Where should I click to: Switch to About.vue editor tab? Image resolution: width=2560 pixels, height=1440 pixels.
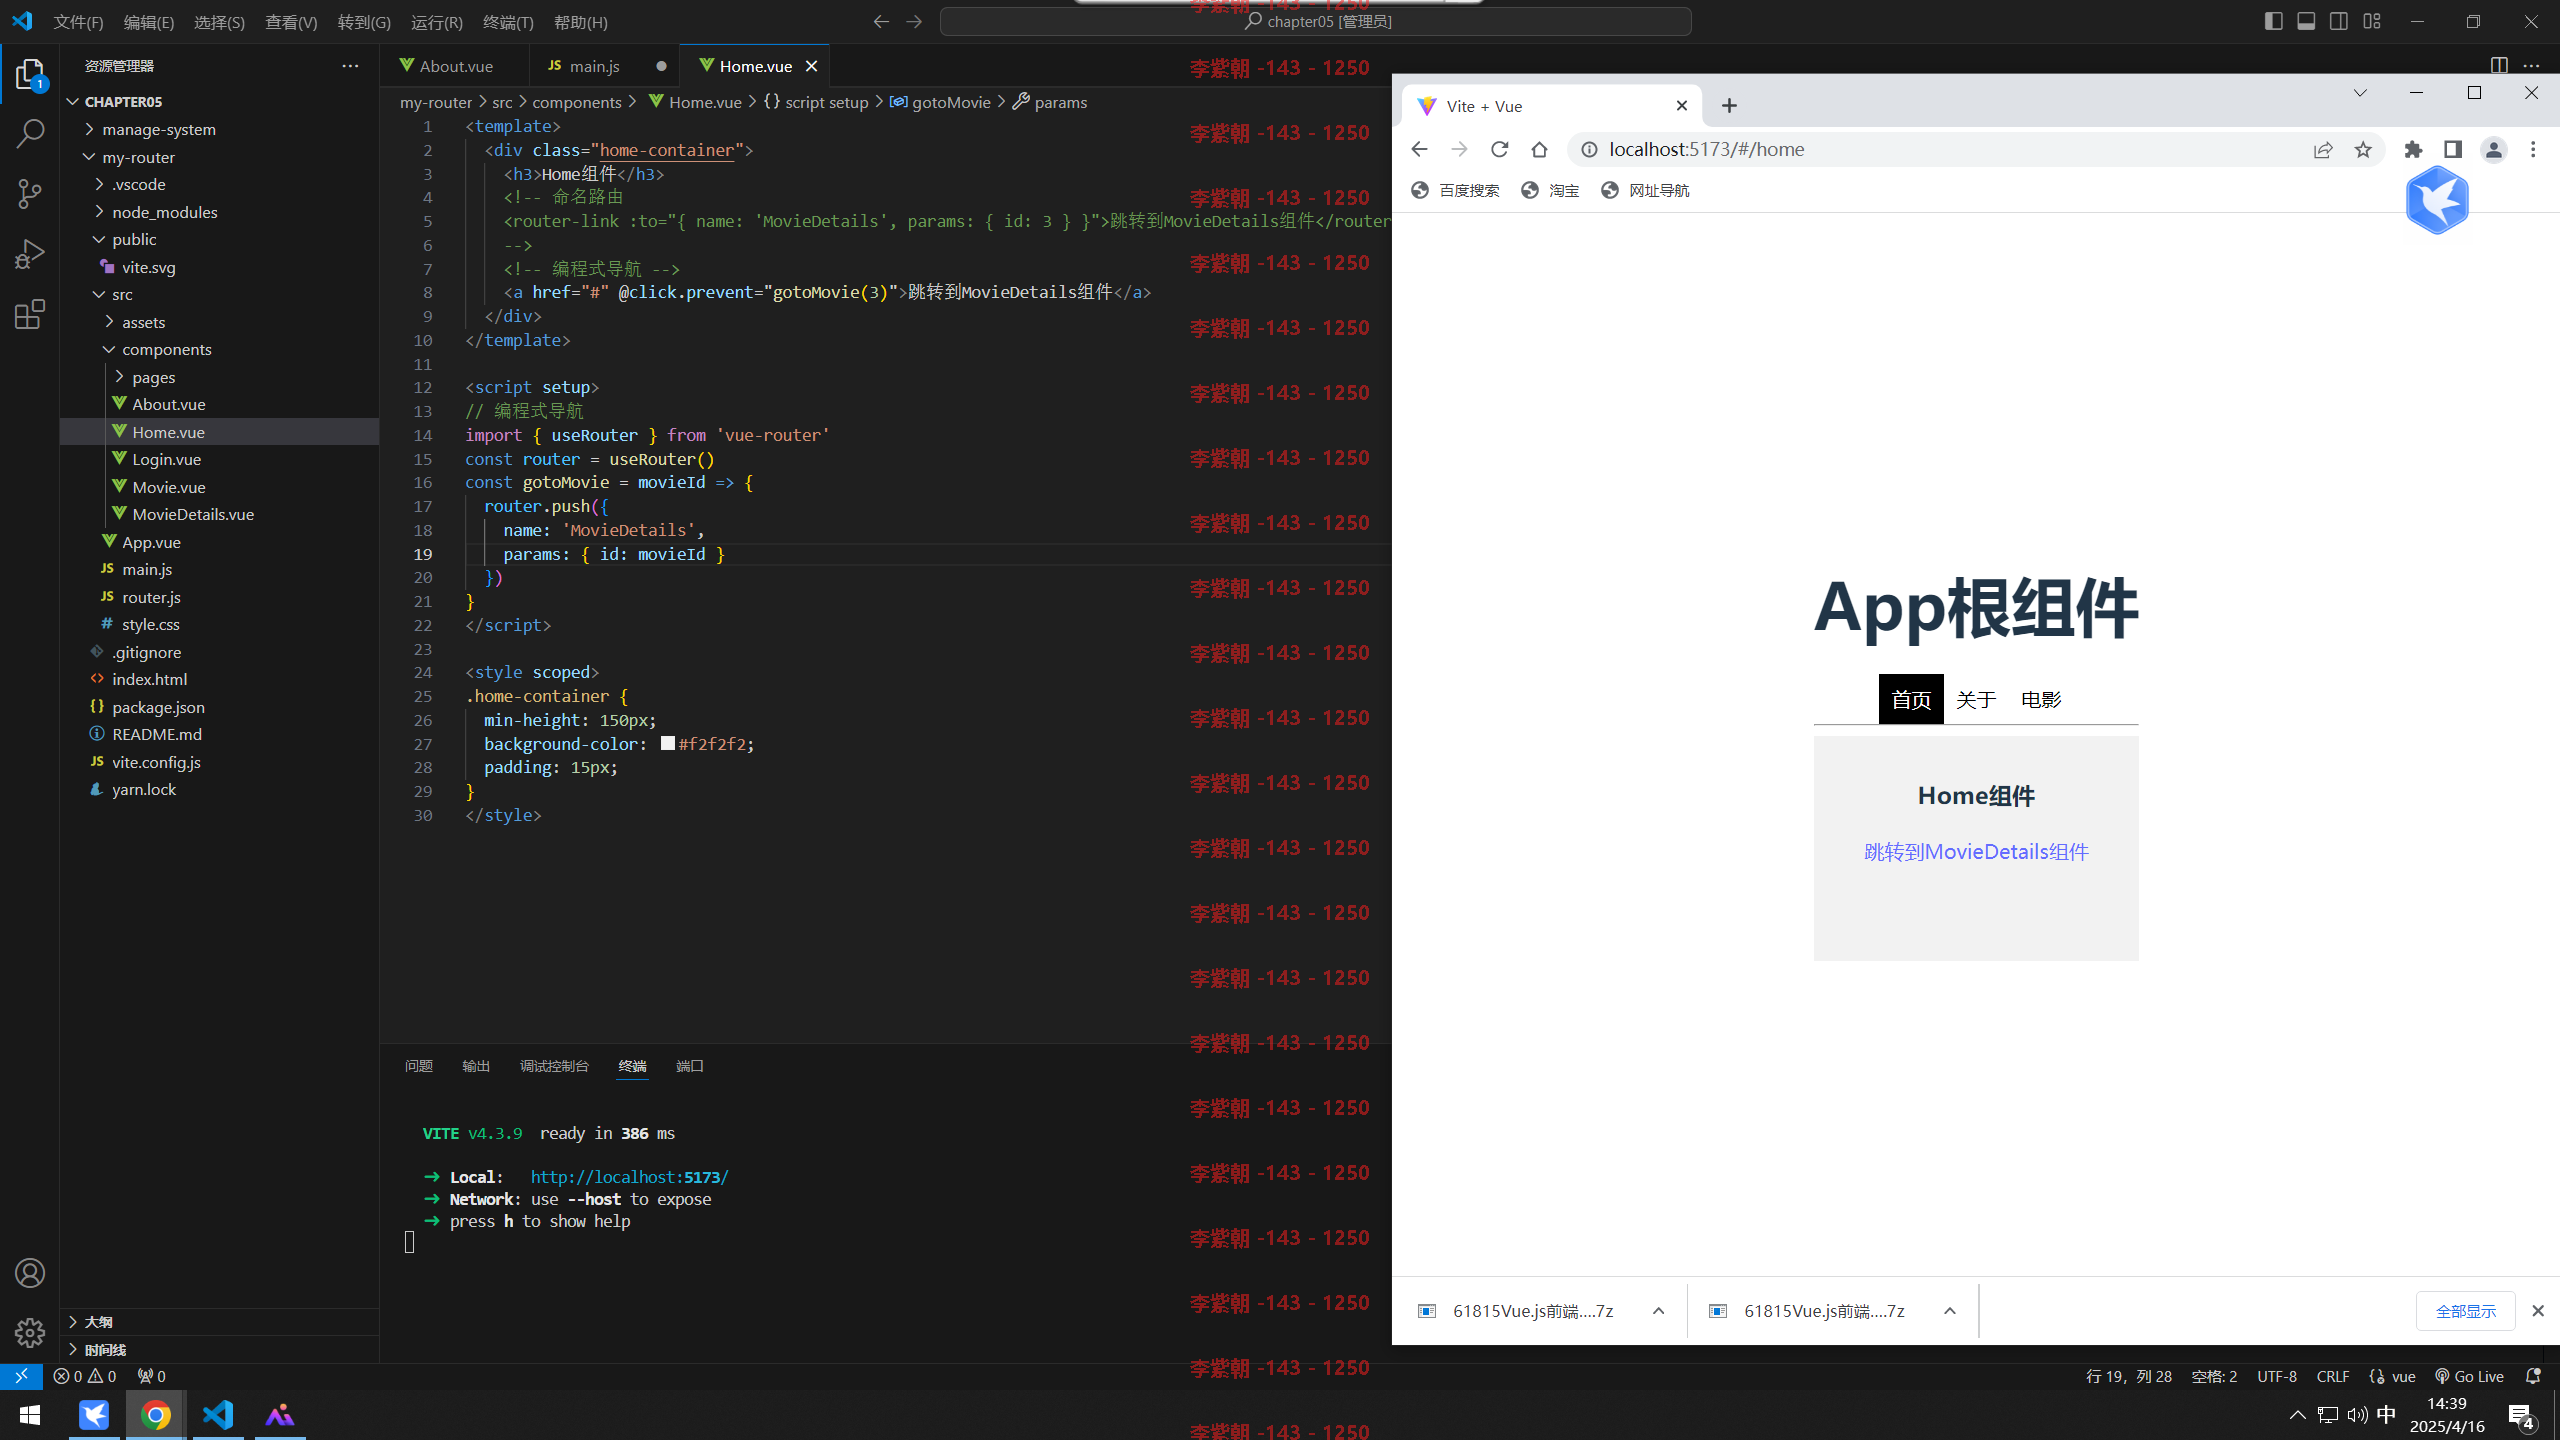(x=454, y=66)
